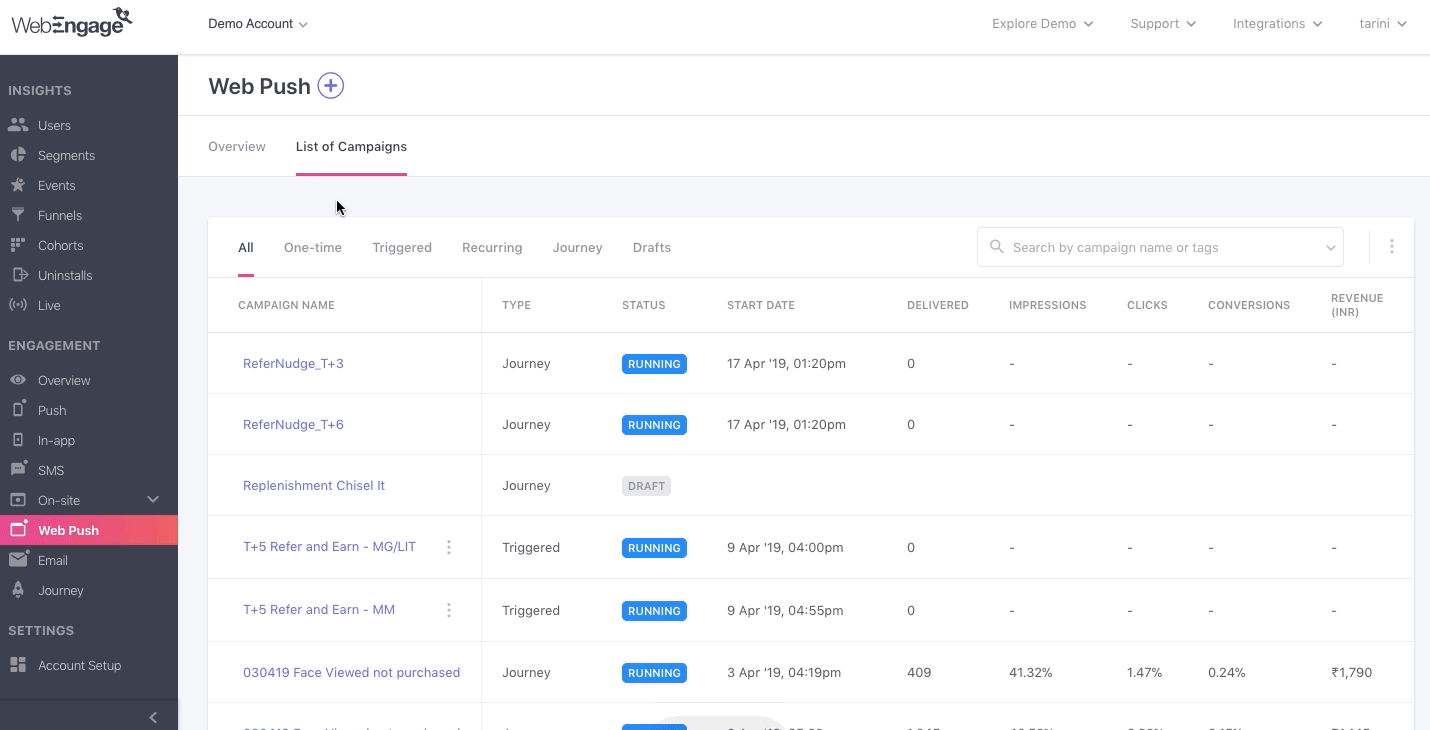
Task: Click Start Date column header
Action: (761, 305)
